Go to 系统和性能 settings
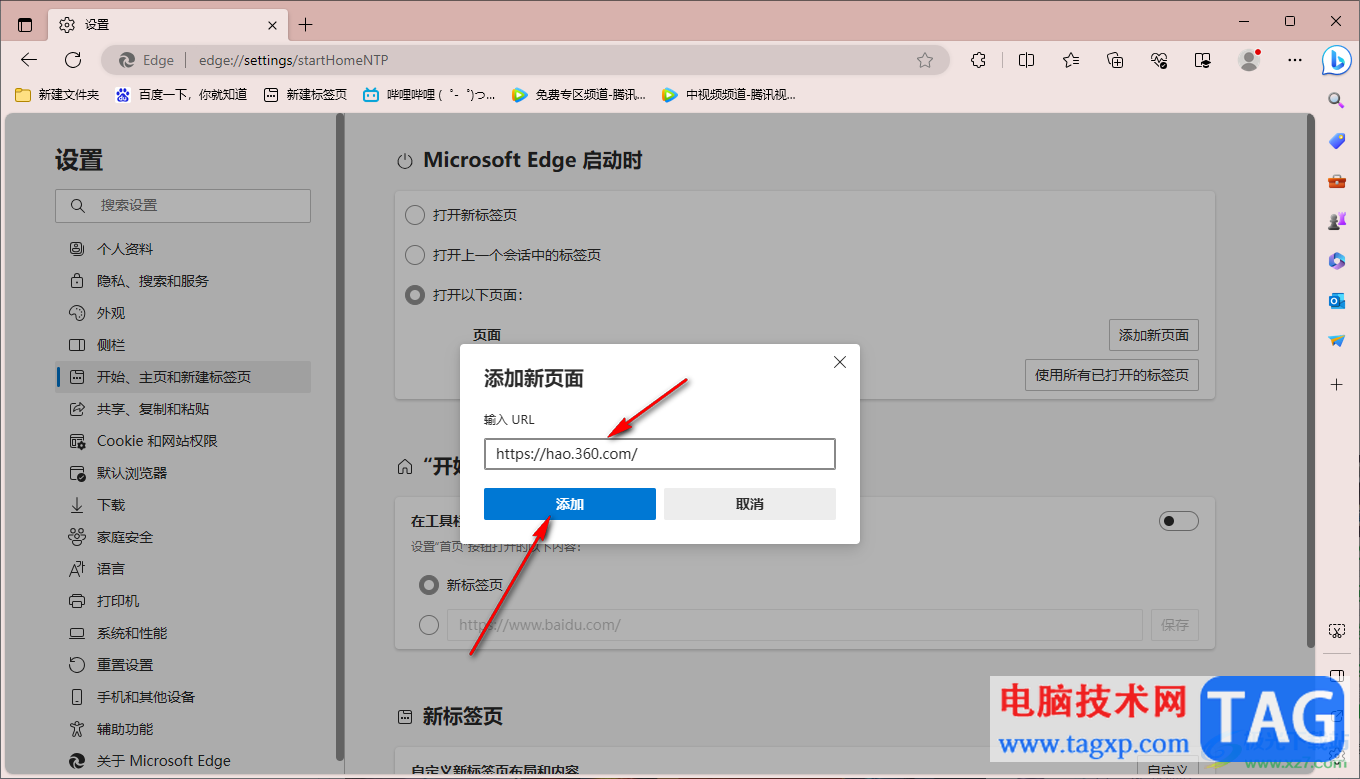Image resolution: width=1360 pixels, height=779 pixels. [183, 633]
